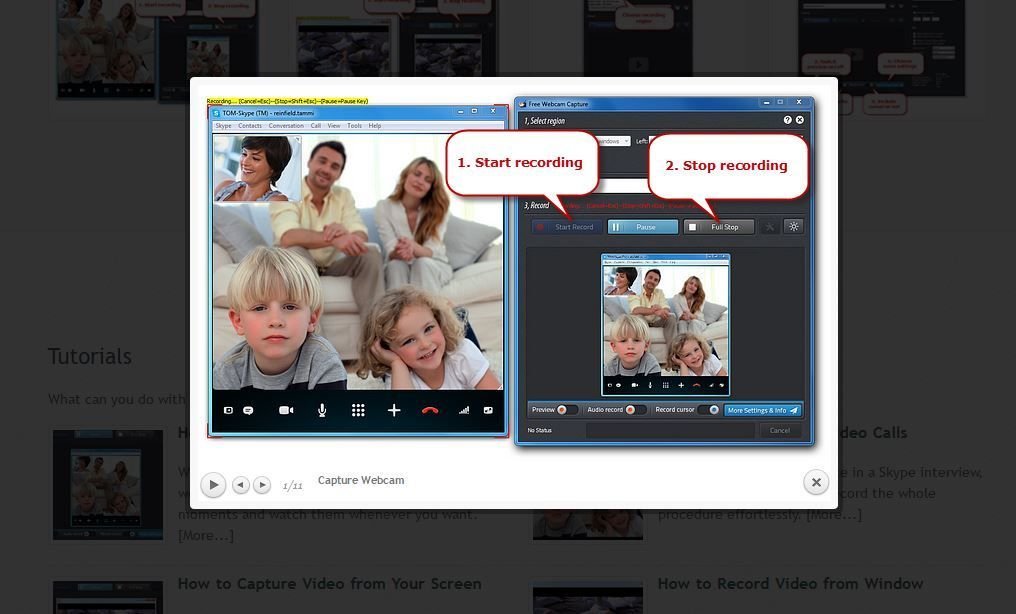Open the Conversation menu in Skype
Image resolution: width=1016 pixels, height=614 pixels.
click(286, 126)
